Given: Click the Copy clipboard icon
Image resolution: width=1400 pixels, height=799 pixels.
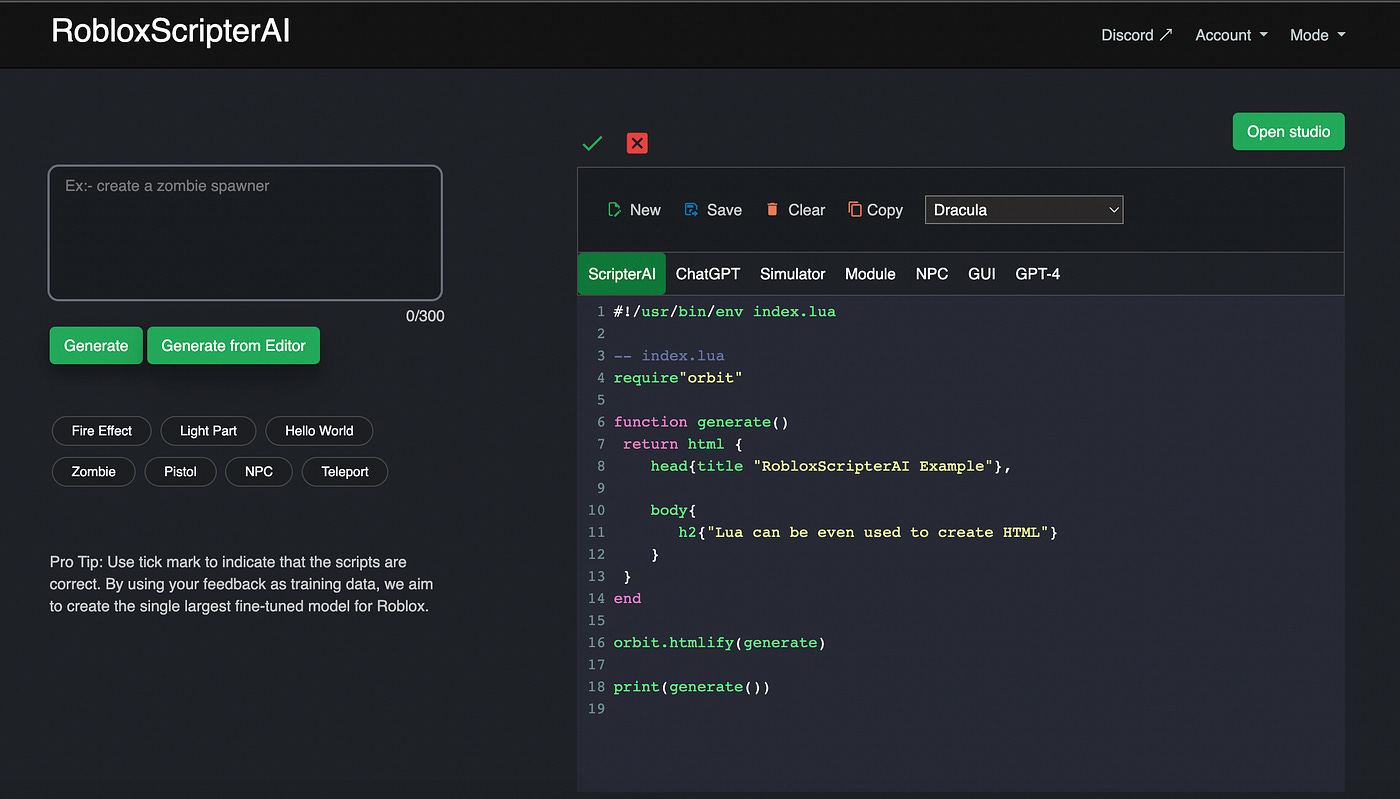Looking at the screenshot, I should tap(855, 210).
